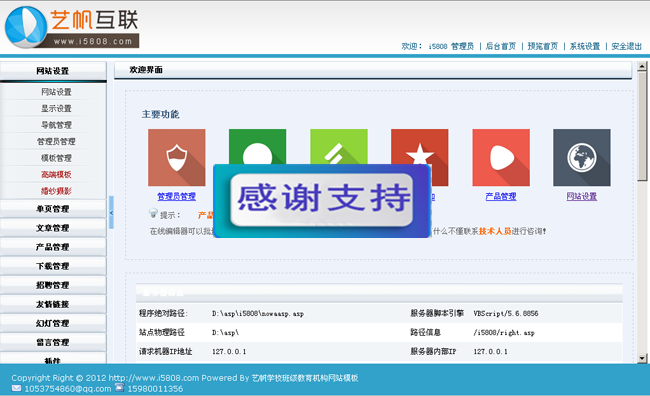Select 显示设置 in the sidebar
650x396 pixels.
[x=56, y=109]
